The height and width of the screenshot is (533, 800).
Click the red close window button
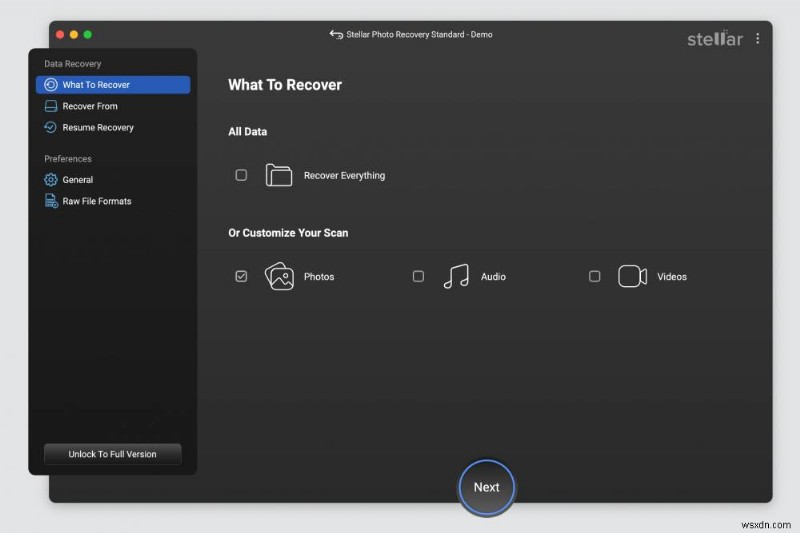(60, 35)
